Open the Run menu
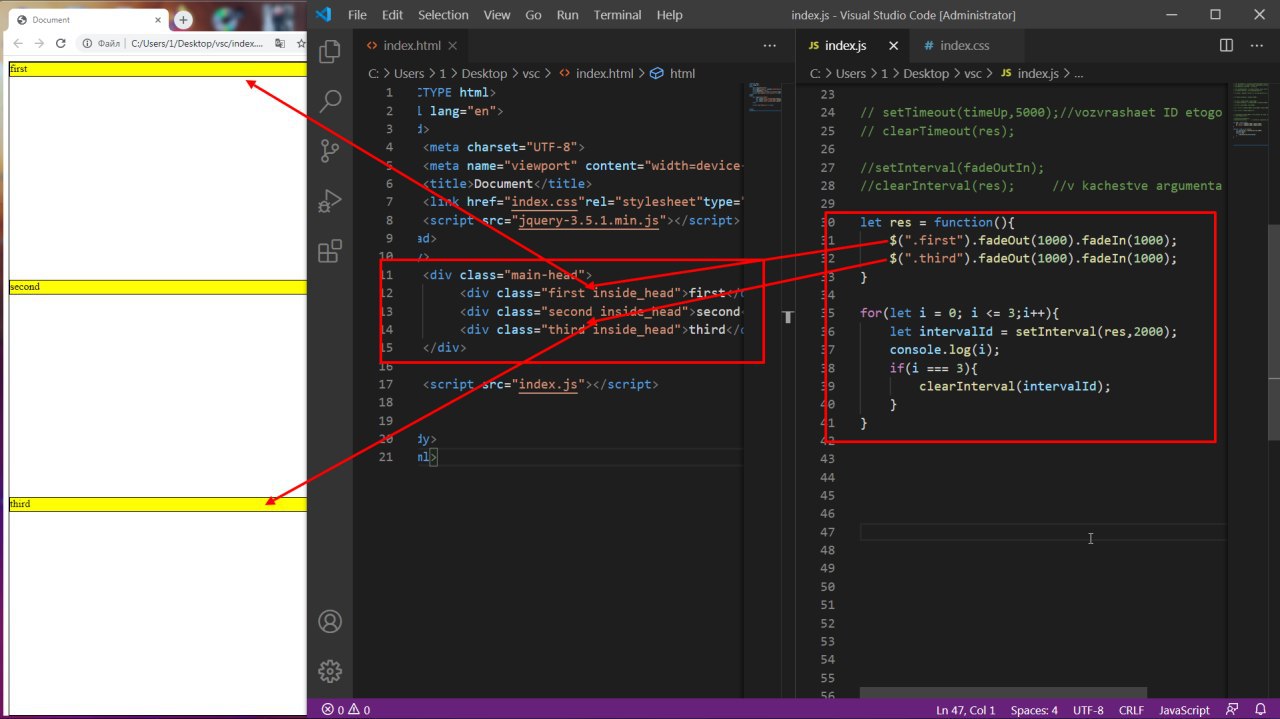 (x=567, y=14)
